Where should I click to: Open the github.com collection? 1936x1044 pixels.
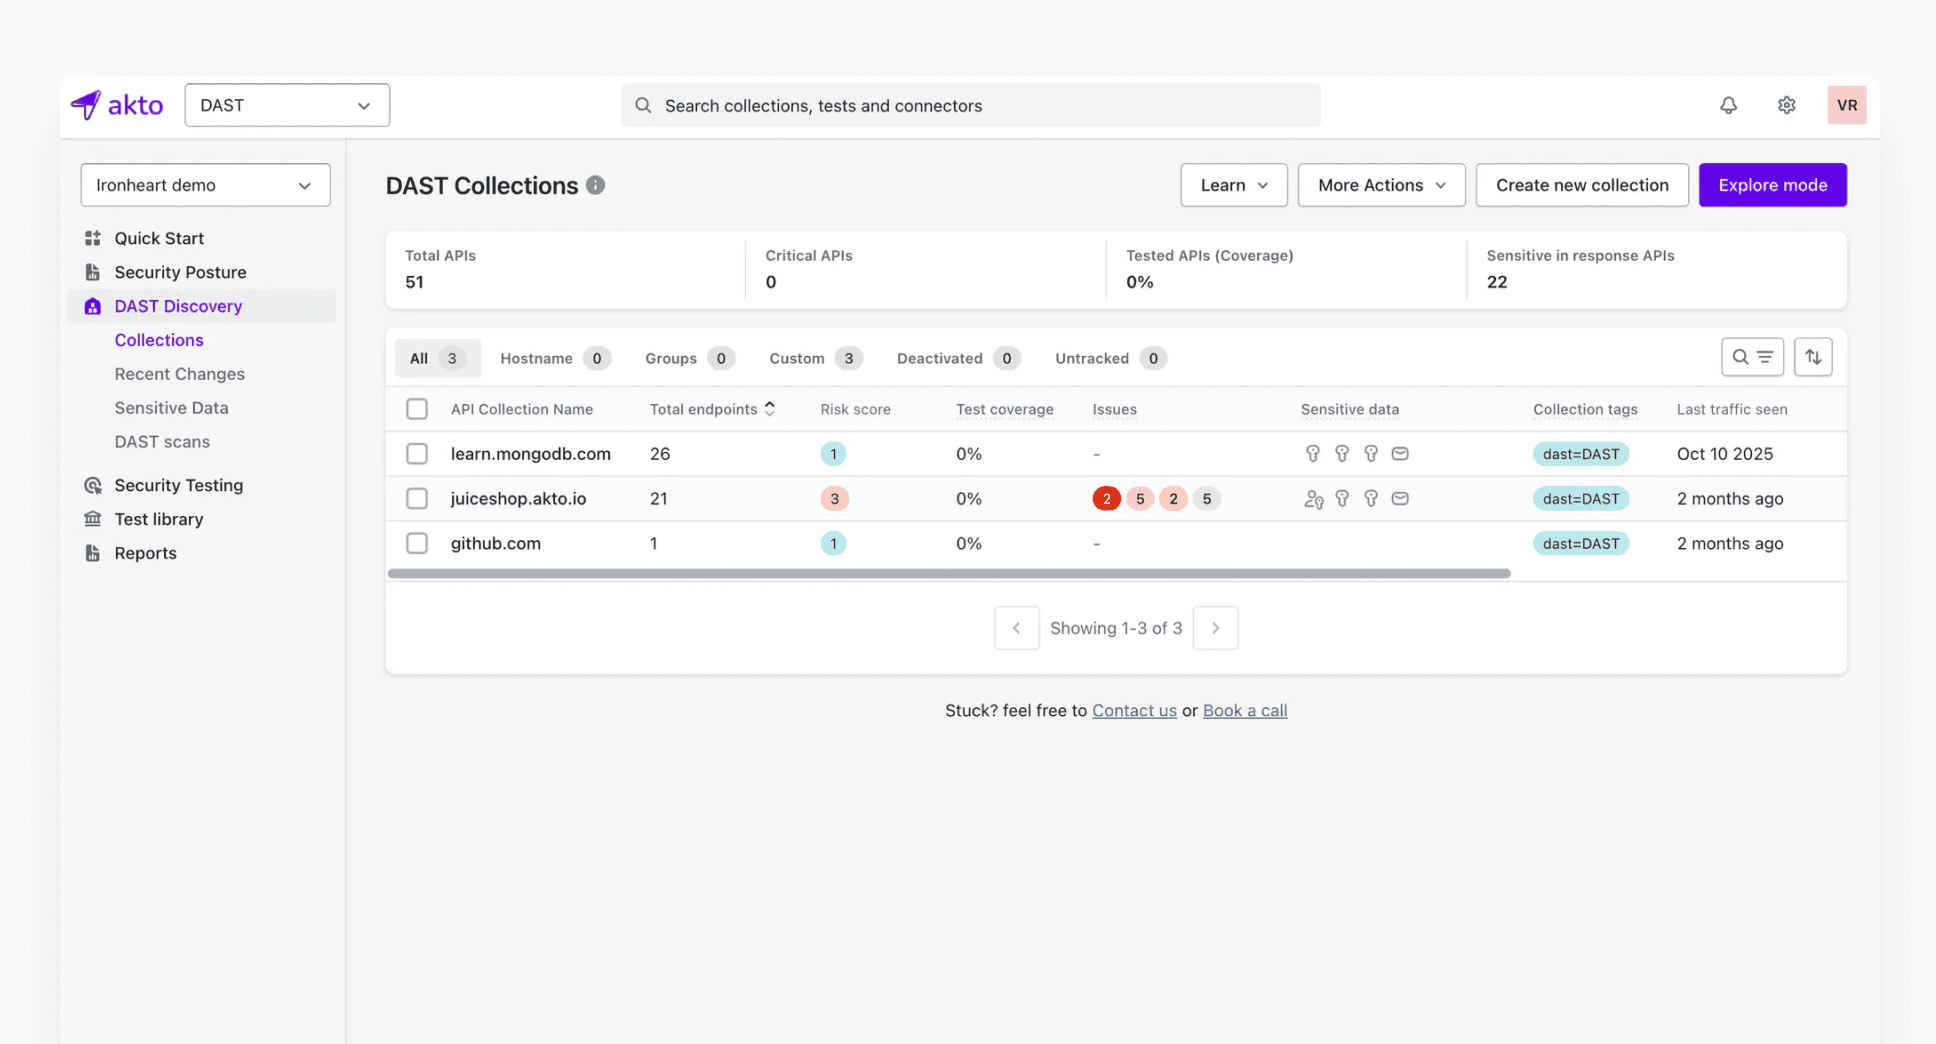click(x=496, y=543)
